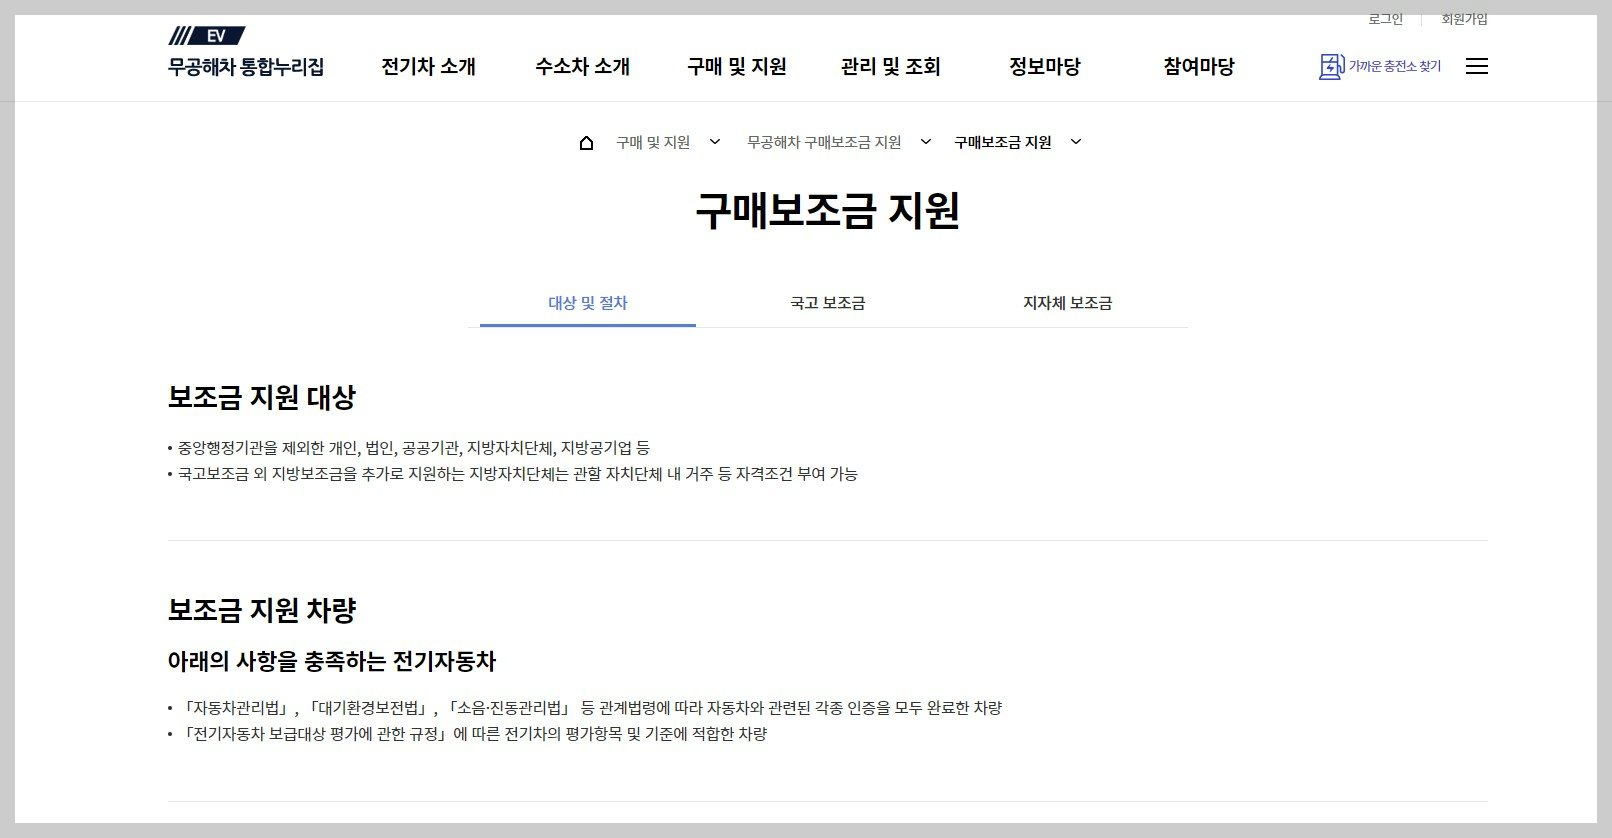Click the line starting 「전기자동차 보급대상 평가에
This screenshot has width=1612, height=838.
pos(474,734)
